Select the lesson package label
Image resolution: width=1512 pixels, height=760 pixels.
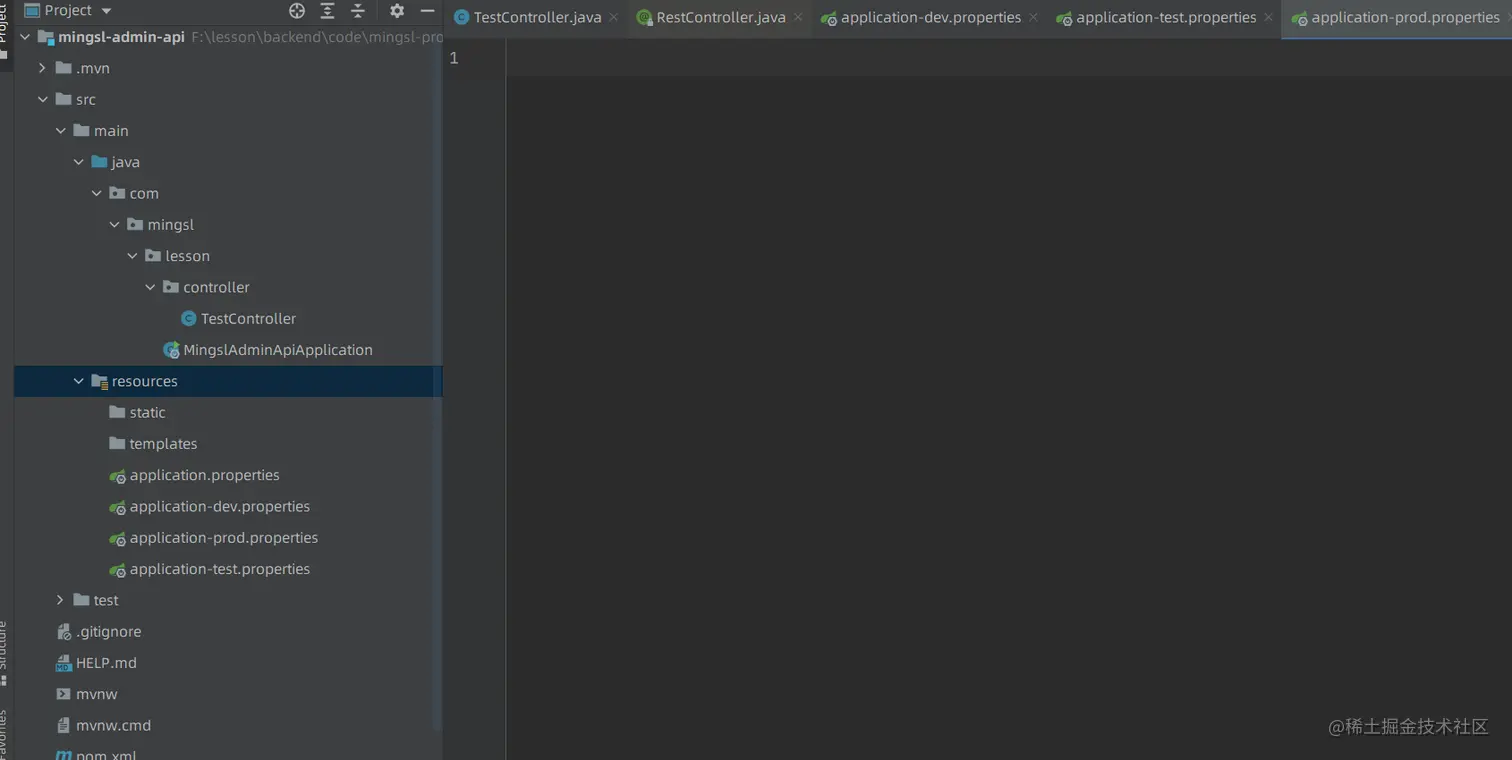coord(188,256)
